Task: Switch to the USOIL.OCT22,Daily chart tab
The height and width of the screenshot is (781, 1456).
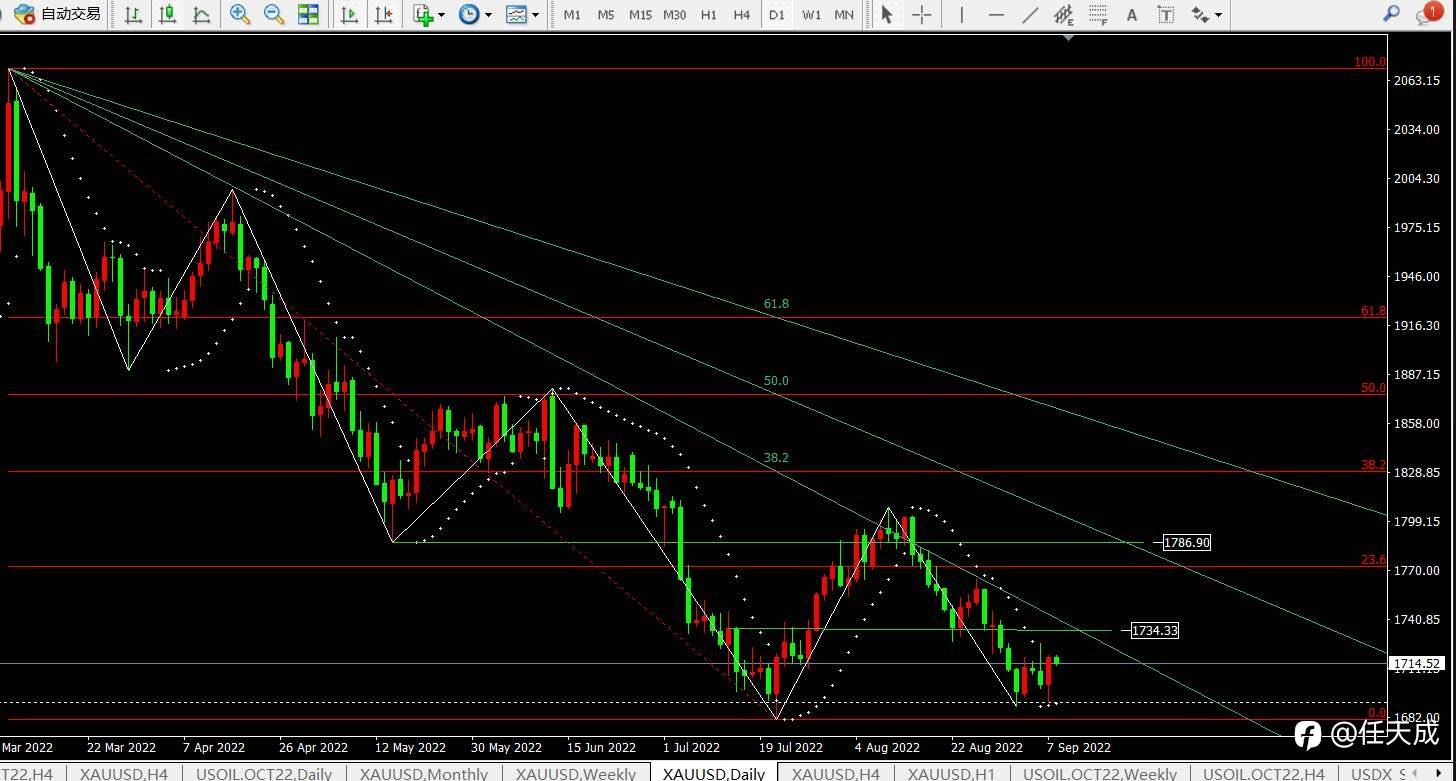Action: [264, 773]
